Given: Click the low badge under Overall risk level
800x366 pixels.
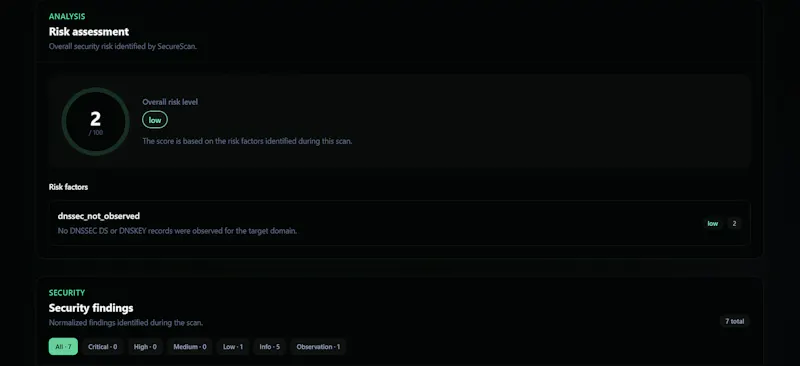Looking at the screenshot, I should (x=155, y=120).
